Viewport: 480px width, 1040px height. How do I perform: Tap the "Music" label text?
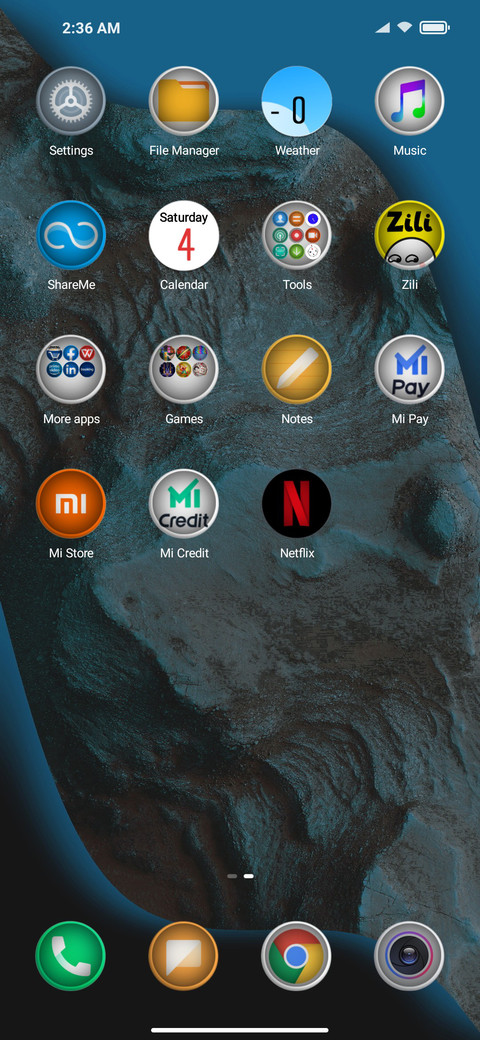[x=410, y=151]
